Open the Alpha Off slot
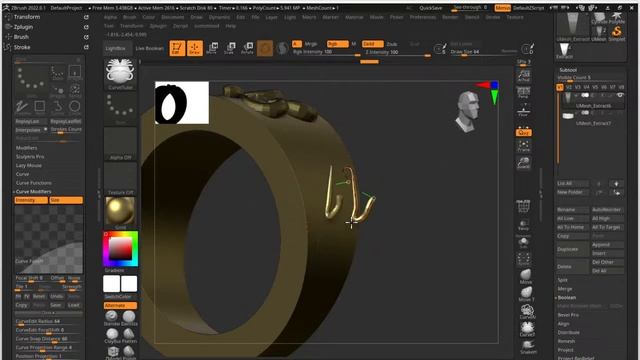 [x=120, y=144]
